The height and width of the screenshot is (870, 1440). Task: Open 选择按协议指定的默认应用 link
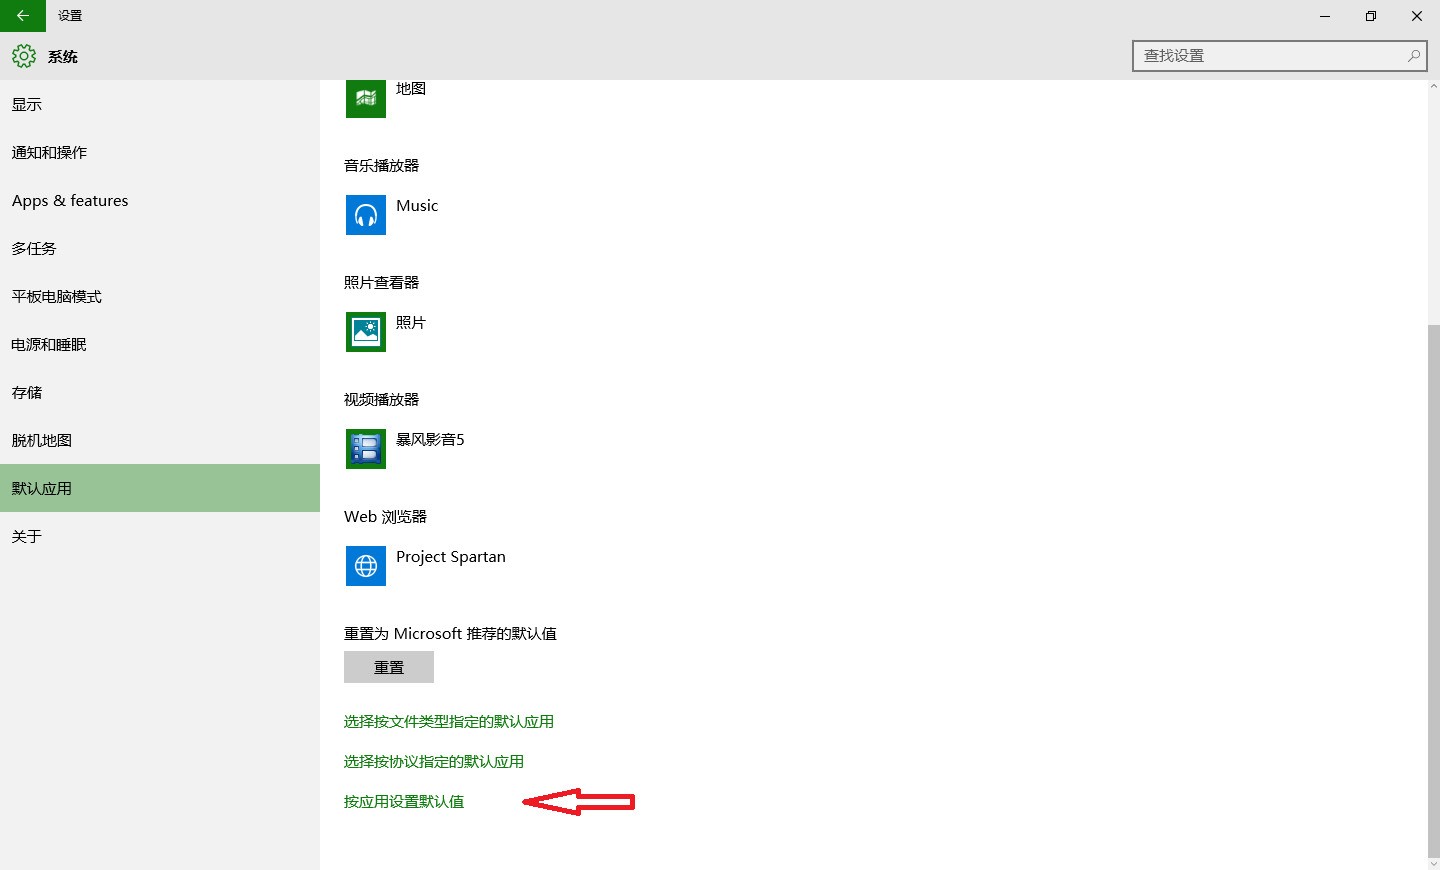[434, 761]
